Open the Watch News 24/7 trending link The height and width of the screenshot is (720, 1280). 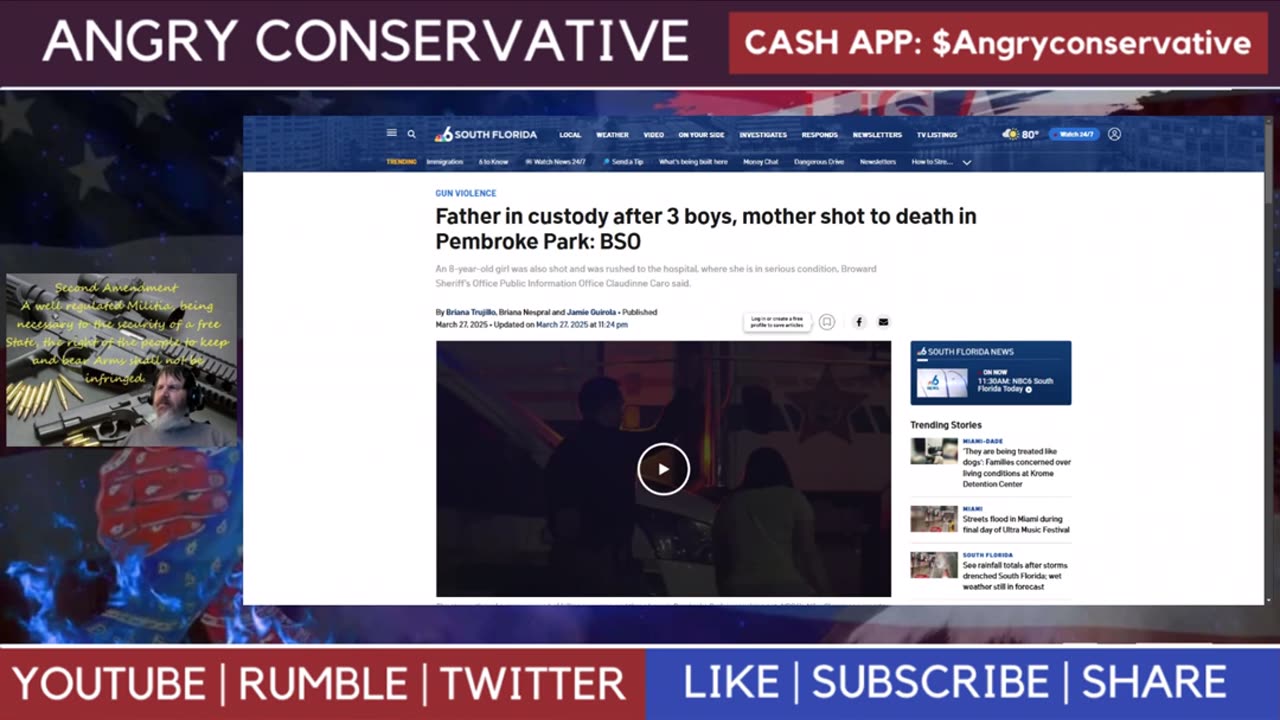pos(555,162)
